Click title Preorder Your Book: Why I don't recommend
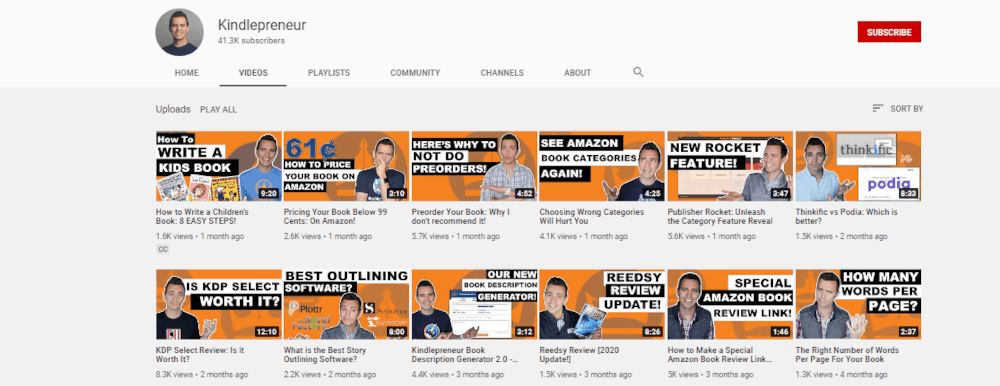Viewport: 1000px width, 386px height. point(461,216)
